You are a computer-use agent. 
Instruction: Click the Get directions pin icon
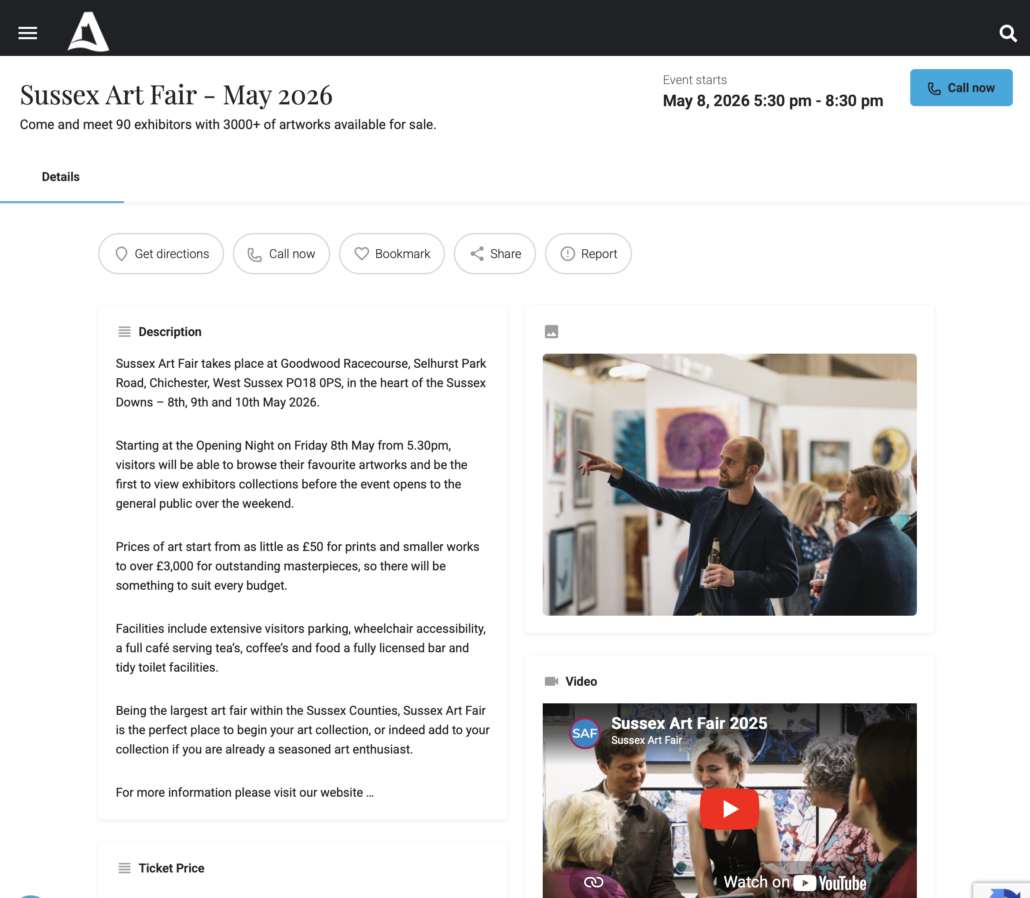point(122,254)
